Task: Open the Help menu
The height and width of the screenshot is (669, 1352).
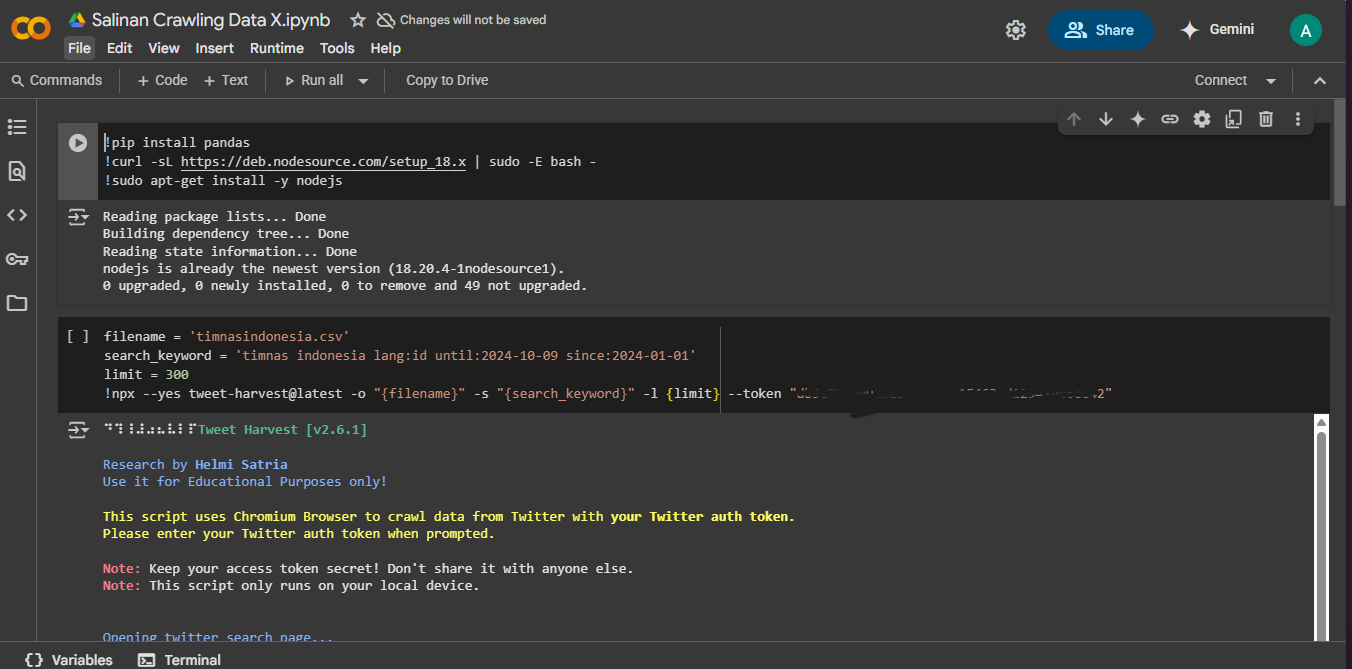Action: pos(385,48)
